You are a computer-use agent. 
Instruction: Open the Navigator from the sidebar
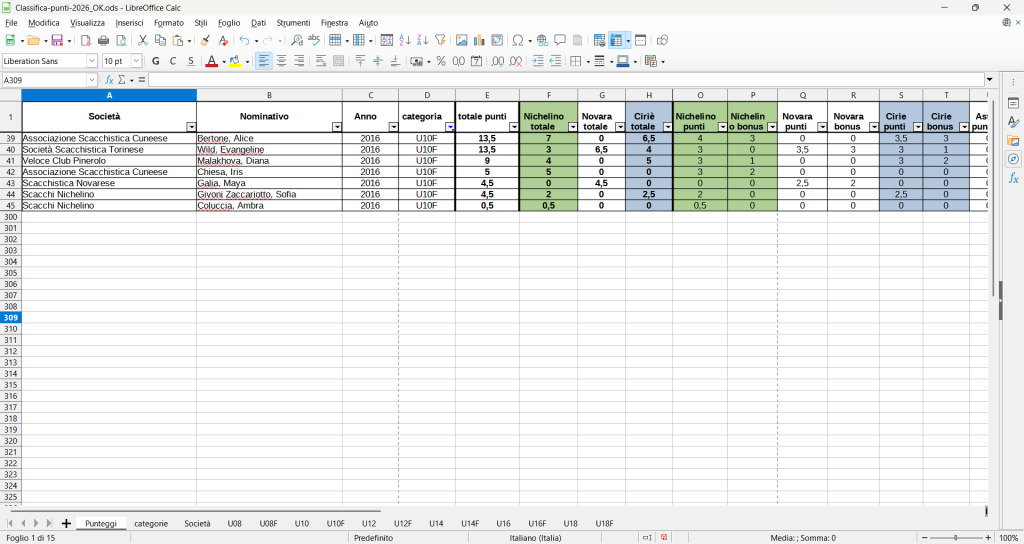pyautogui.click(x=1013, y=159)
